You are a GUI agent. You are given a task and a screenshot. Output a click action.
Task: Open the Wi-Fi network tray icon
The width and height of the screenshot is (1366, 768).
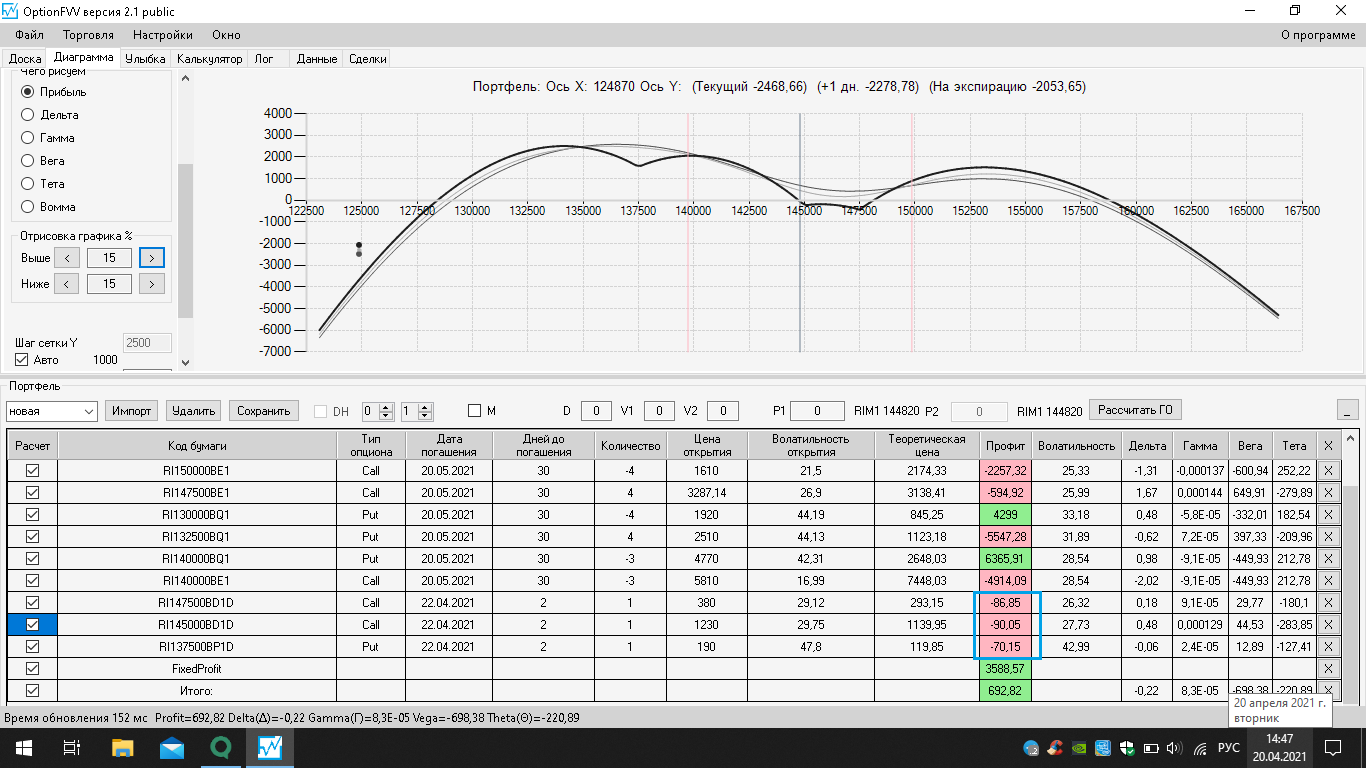[1200, 748]
